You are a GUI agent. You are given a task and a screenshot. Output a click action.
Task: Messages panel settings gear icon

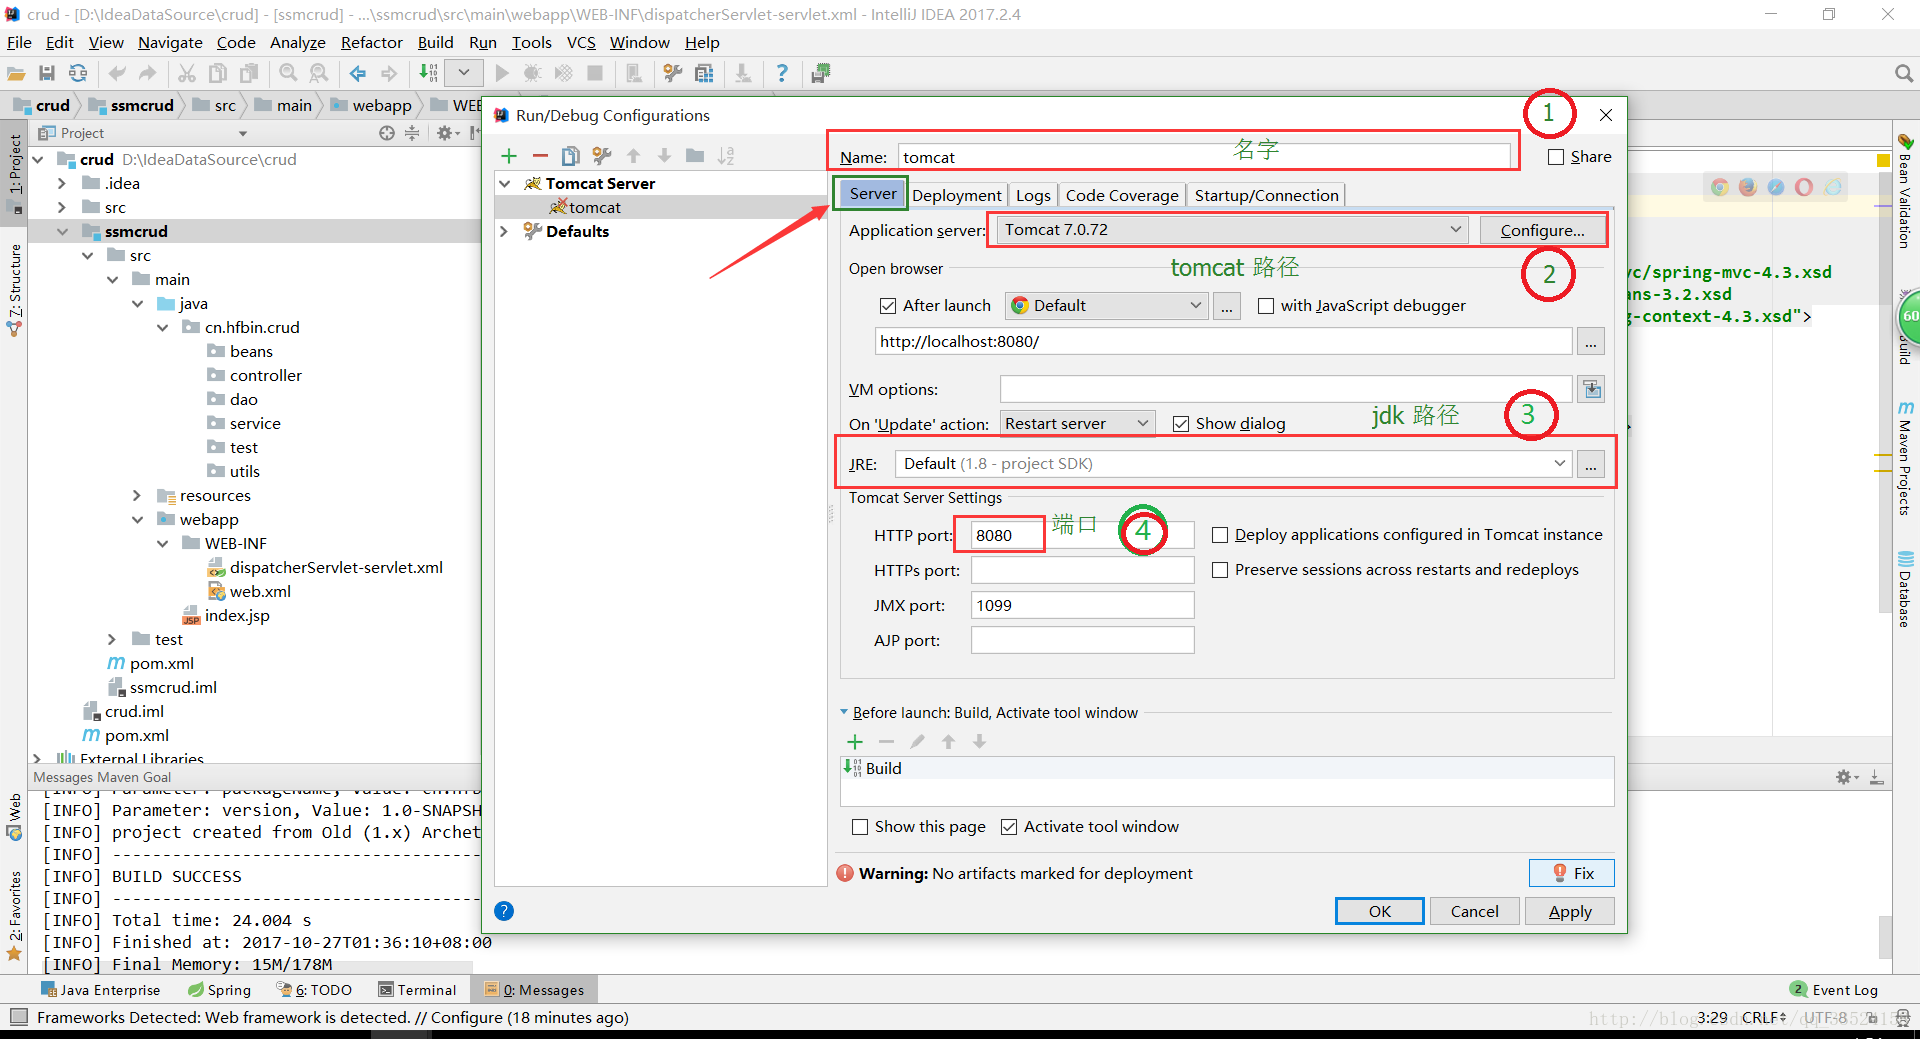coord(1844,777)
